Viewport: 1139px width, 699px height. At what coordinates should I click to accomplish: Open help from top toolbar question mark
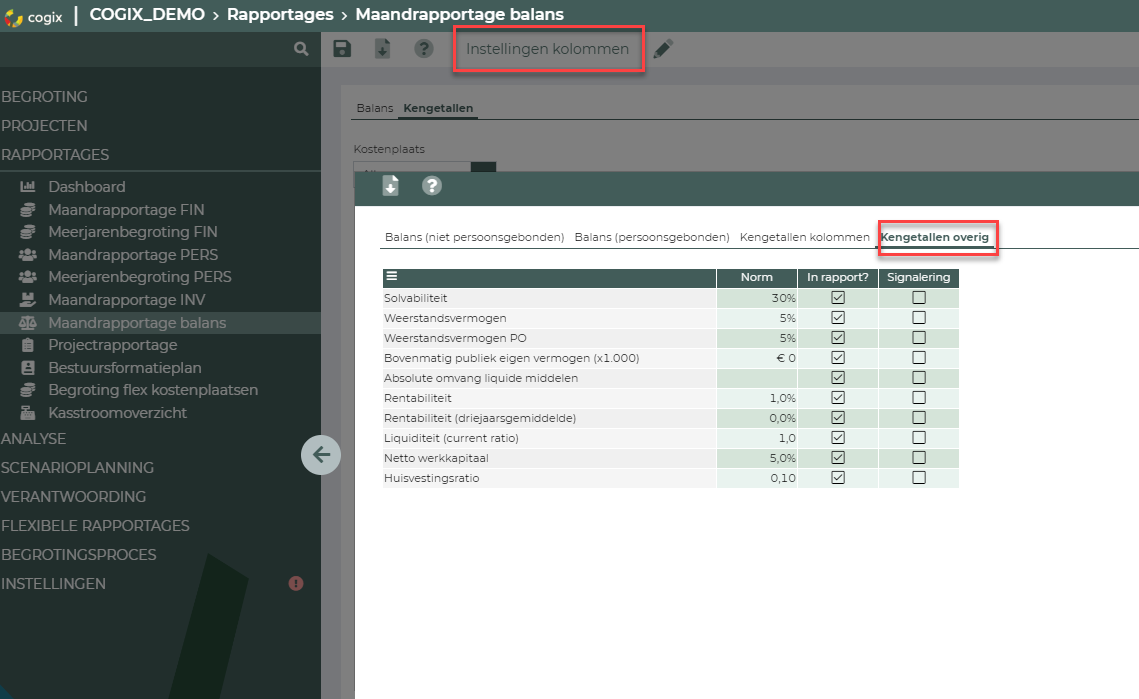pyautogui.click(x=424, y=49)
